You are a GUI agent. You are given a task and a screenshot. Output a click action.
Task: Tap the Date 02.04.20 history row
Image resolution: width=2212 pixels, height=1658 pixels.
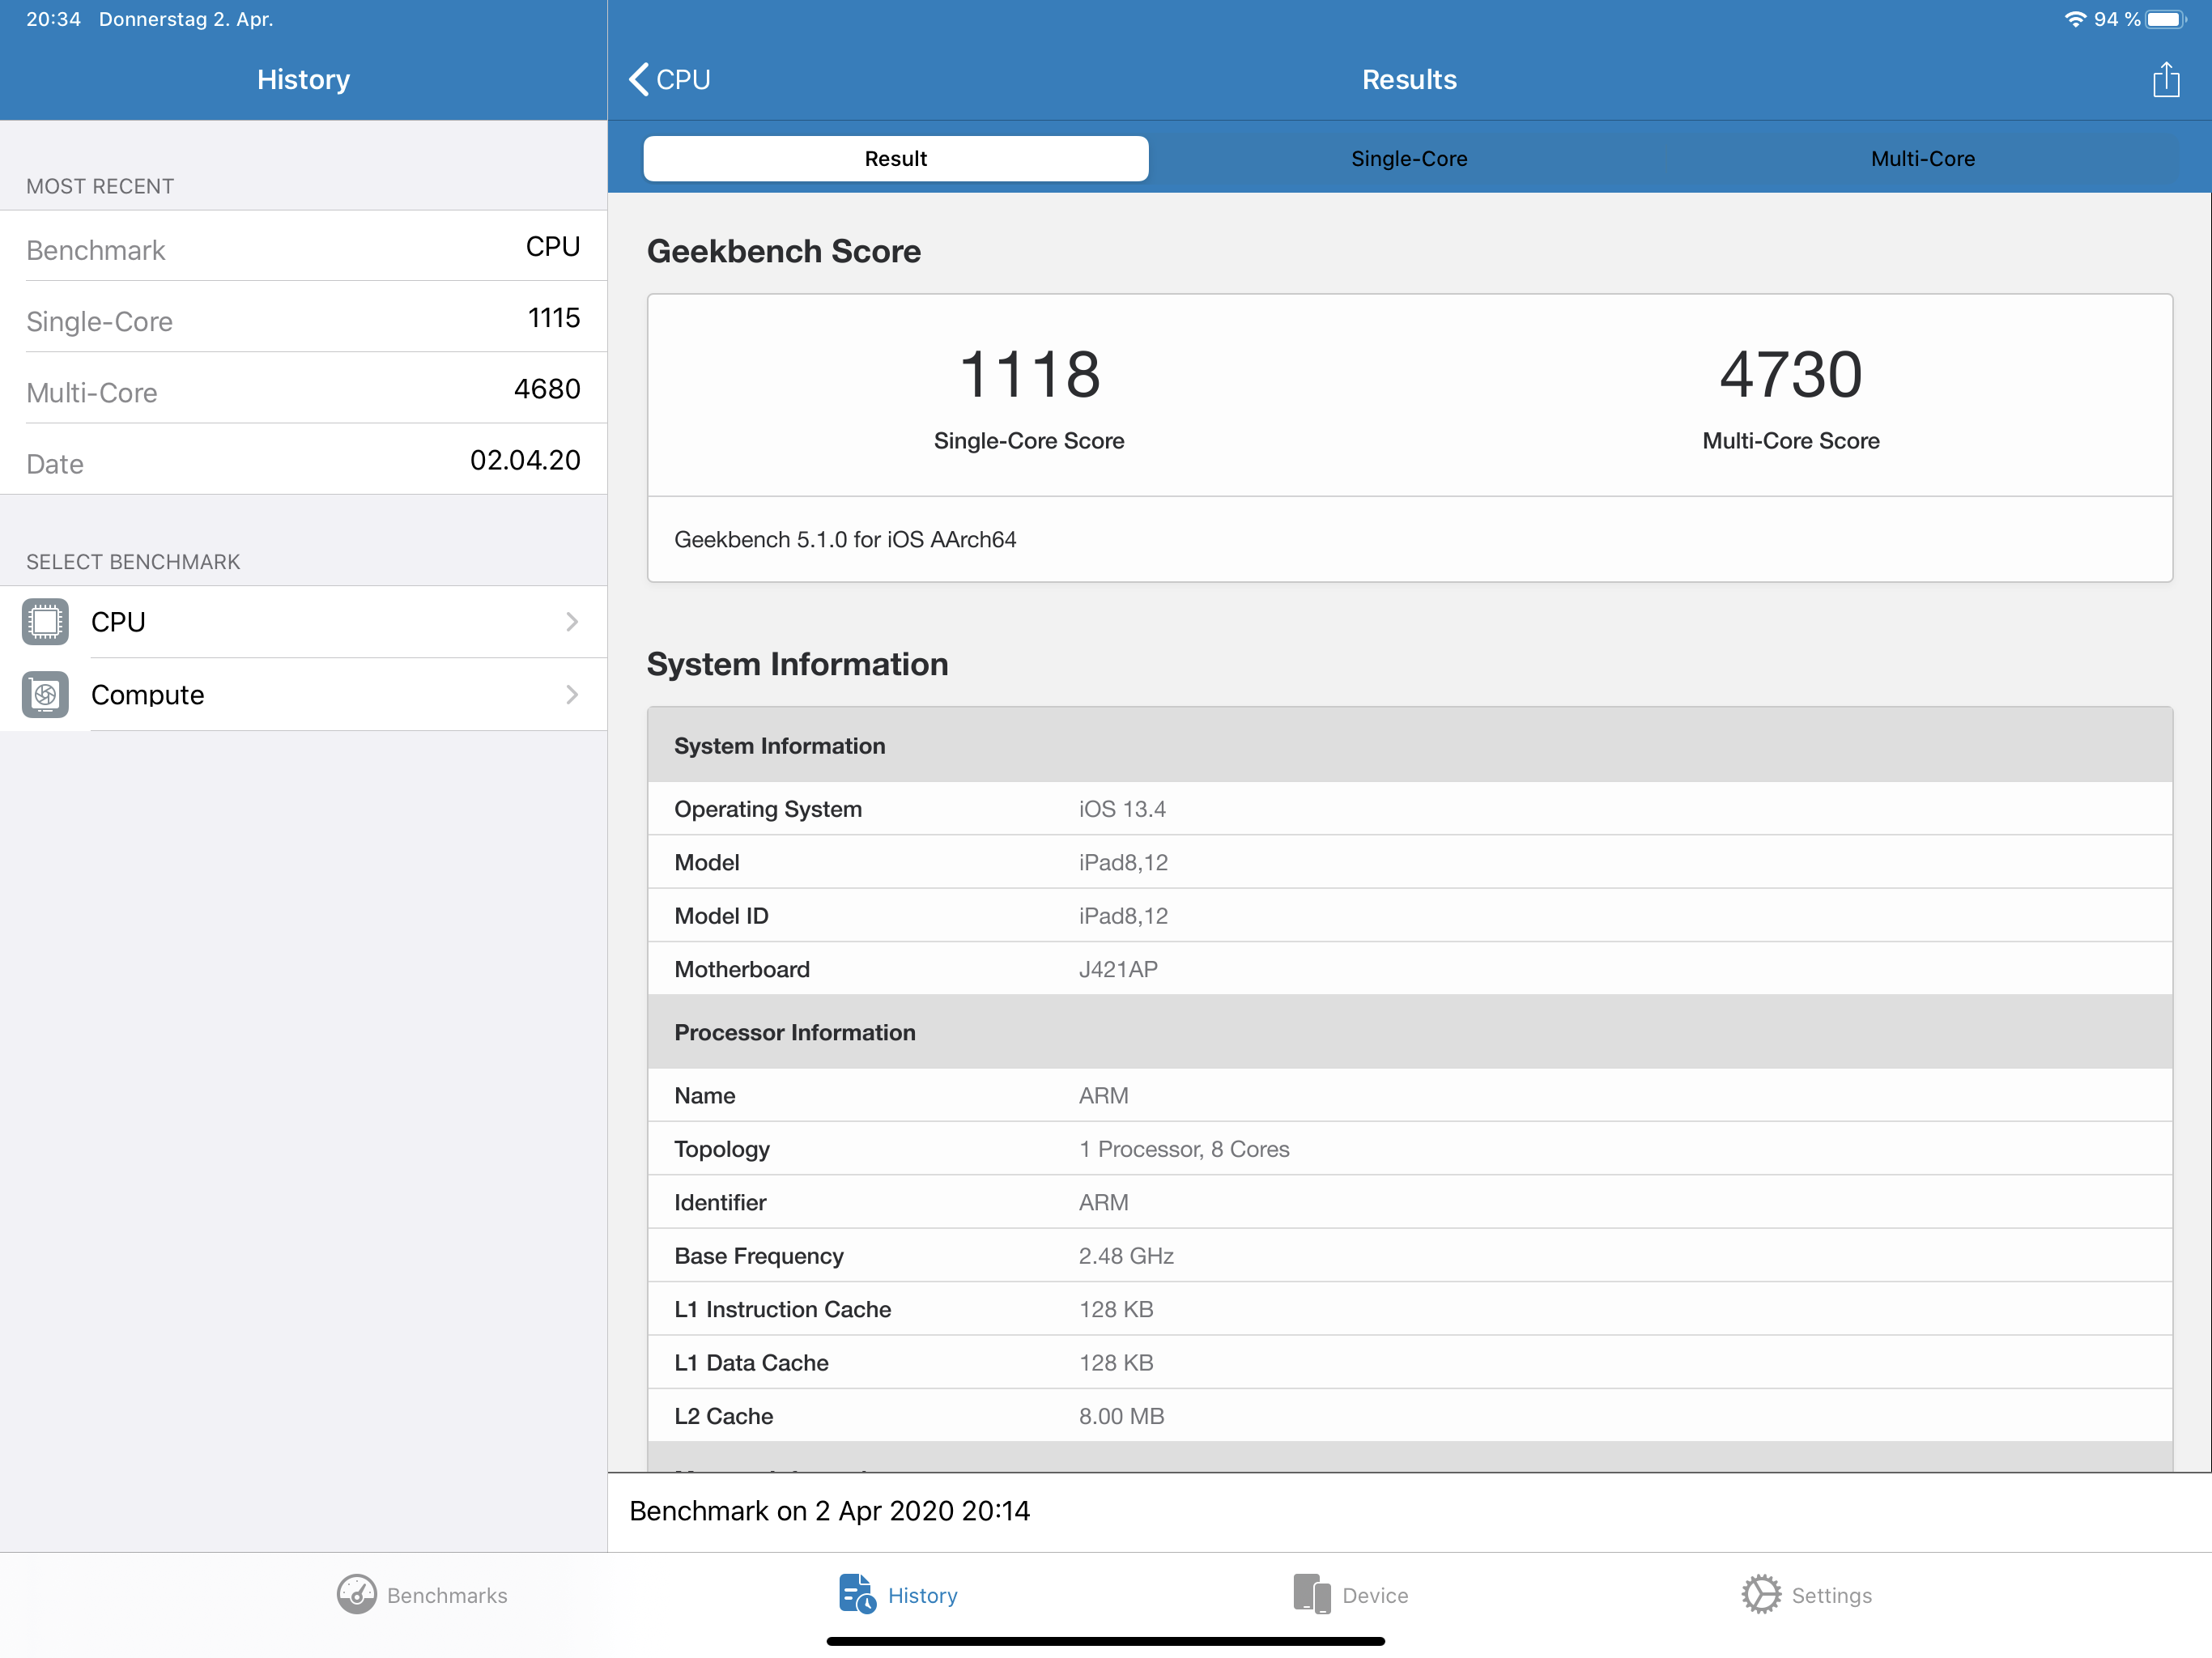point(303,462)
